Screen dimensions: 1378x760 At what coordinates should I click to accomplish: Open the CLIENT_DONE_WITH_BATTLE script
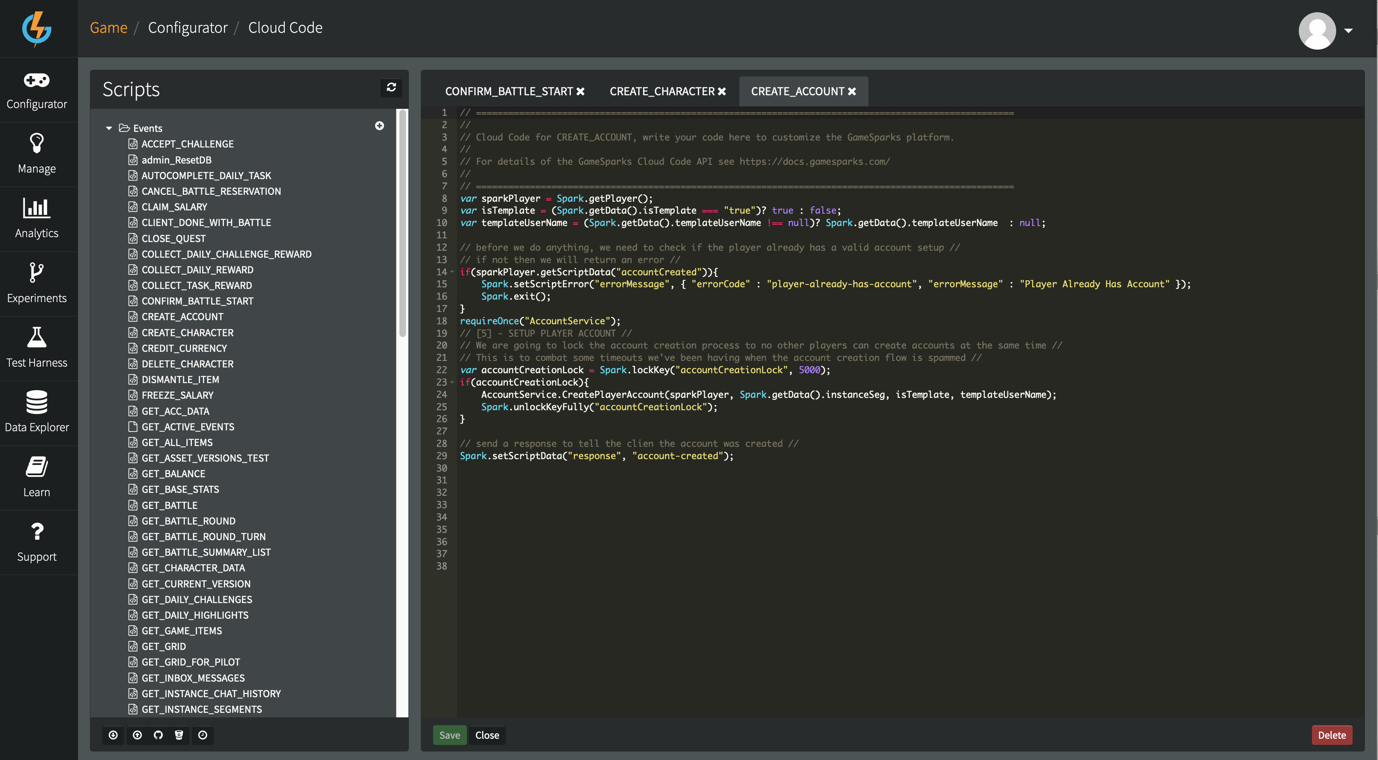point(206,222)
